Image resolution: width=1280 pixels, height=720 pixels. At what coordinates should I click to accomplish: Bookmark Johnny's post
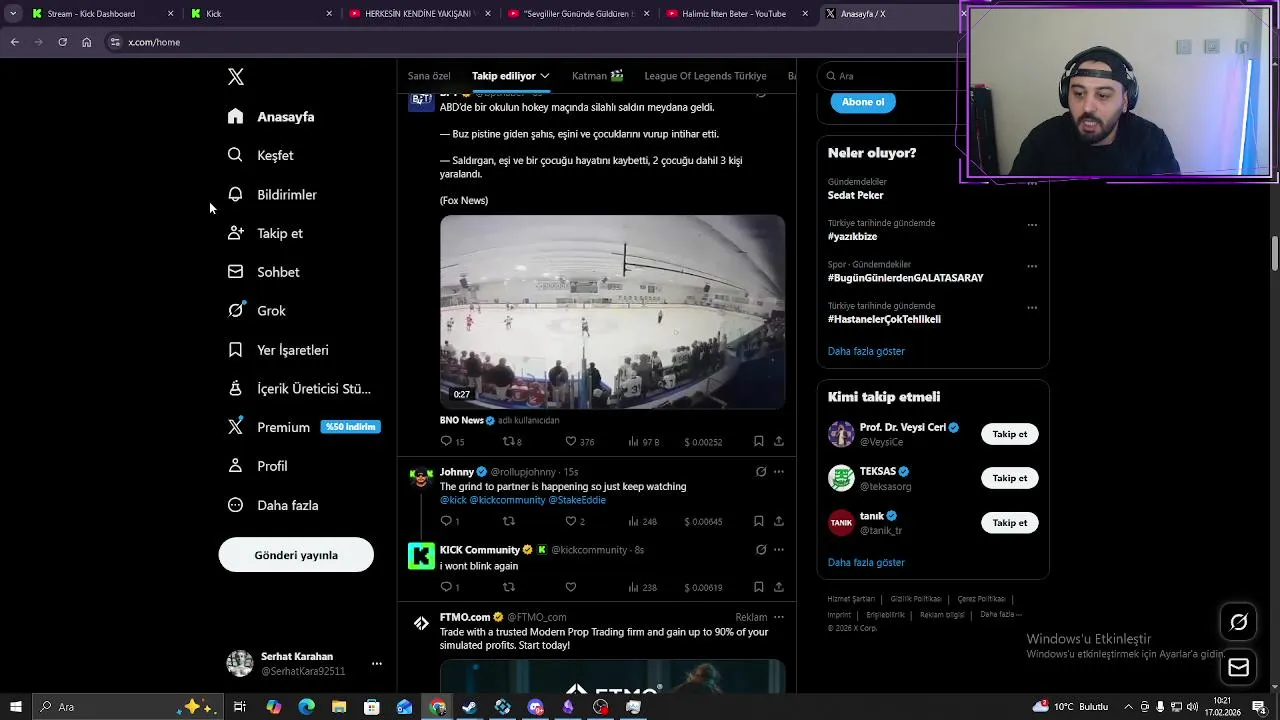759,521
